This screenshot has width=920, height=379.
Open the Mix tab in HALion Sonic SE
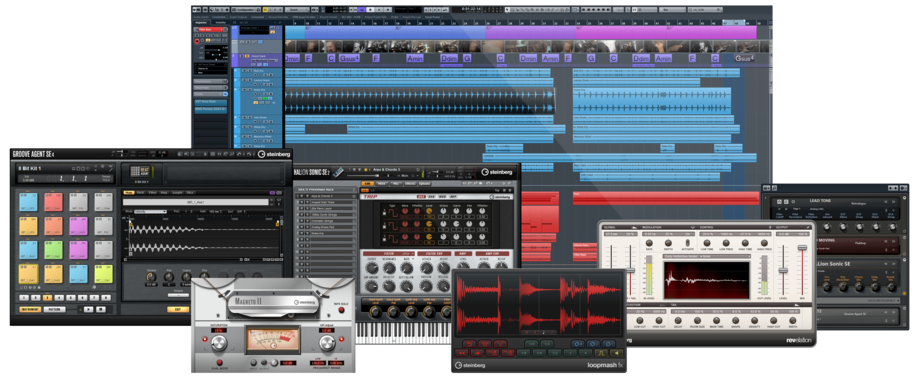(395, 184)
